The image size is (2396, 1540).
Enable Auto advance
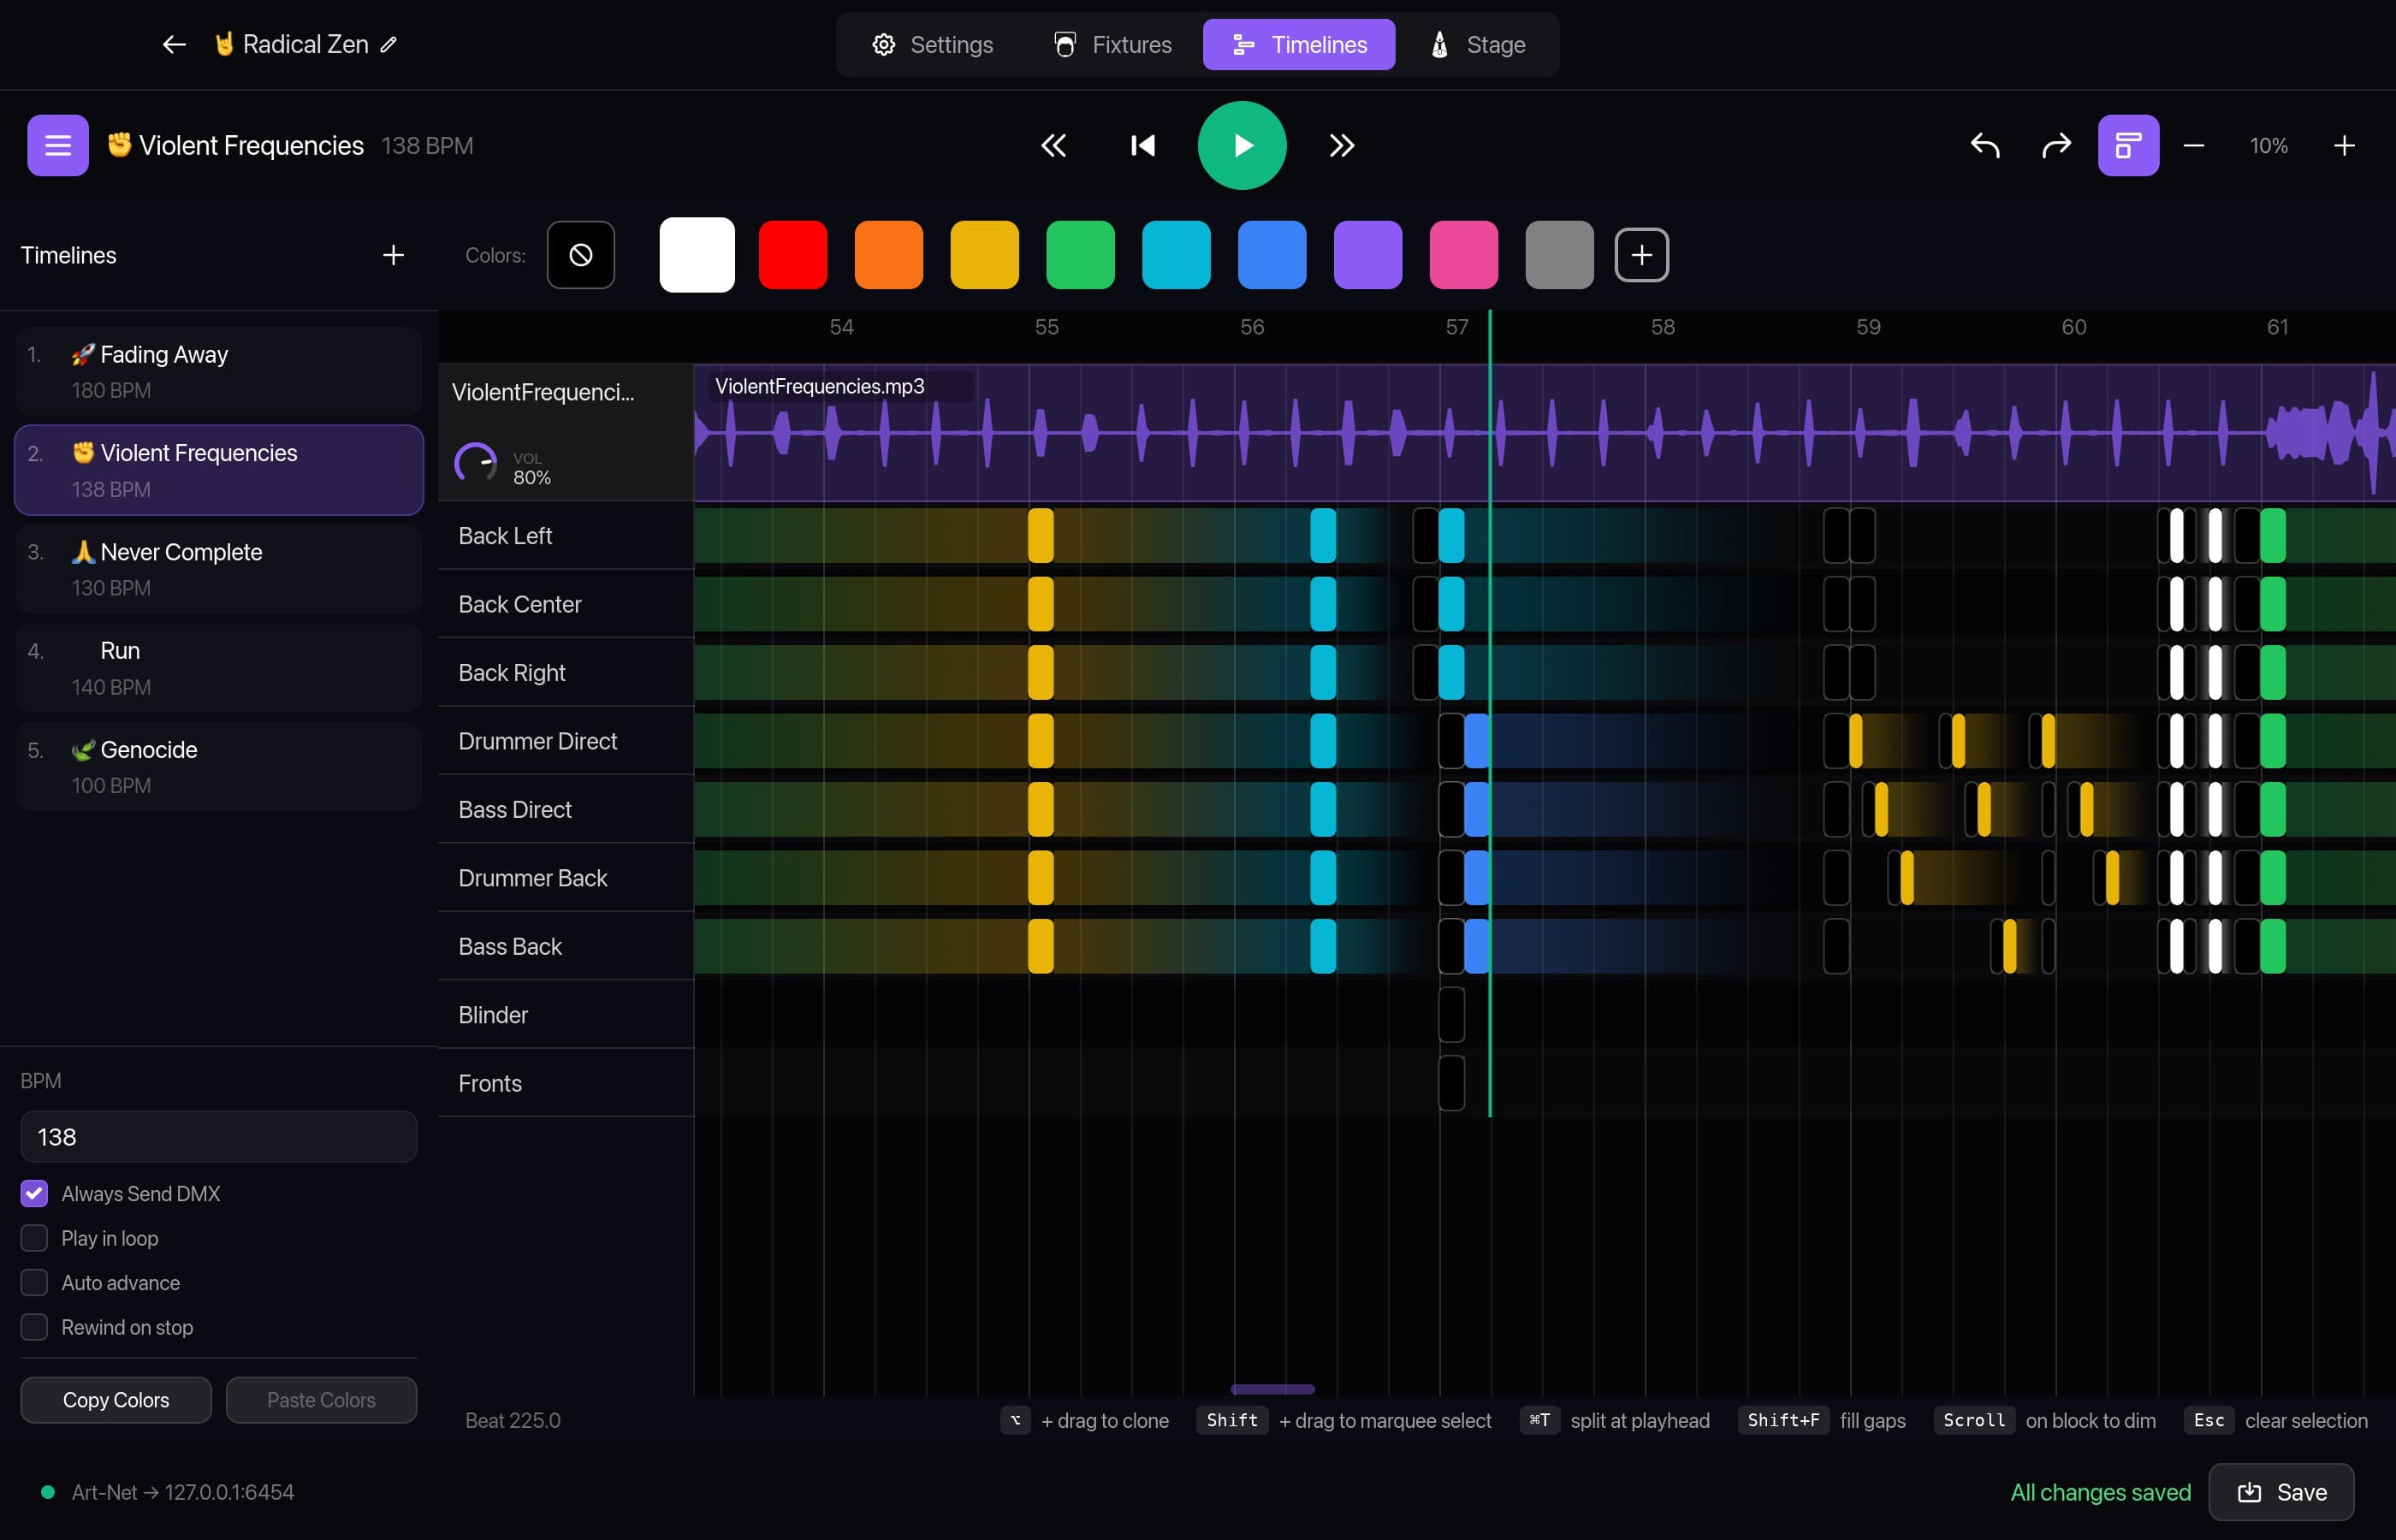34,1282
